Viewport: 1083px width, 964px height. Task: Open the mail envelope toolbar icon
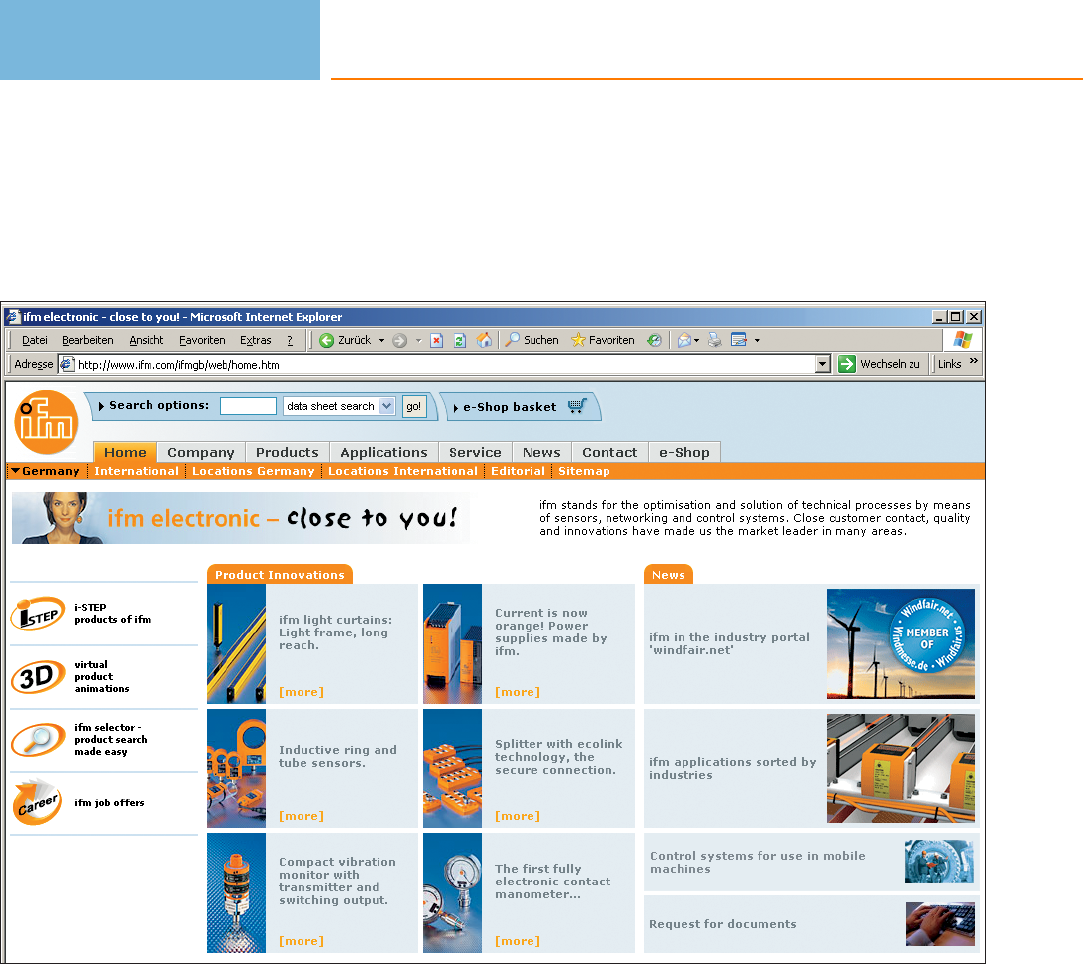pyautogui.click(x=684, y=340)
